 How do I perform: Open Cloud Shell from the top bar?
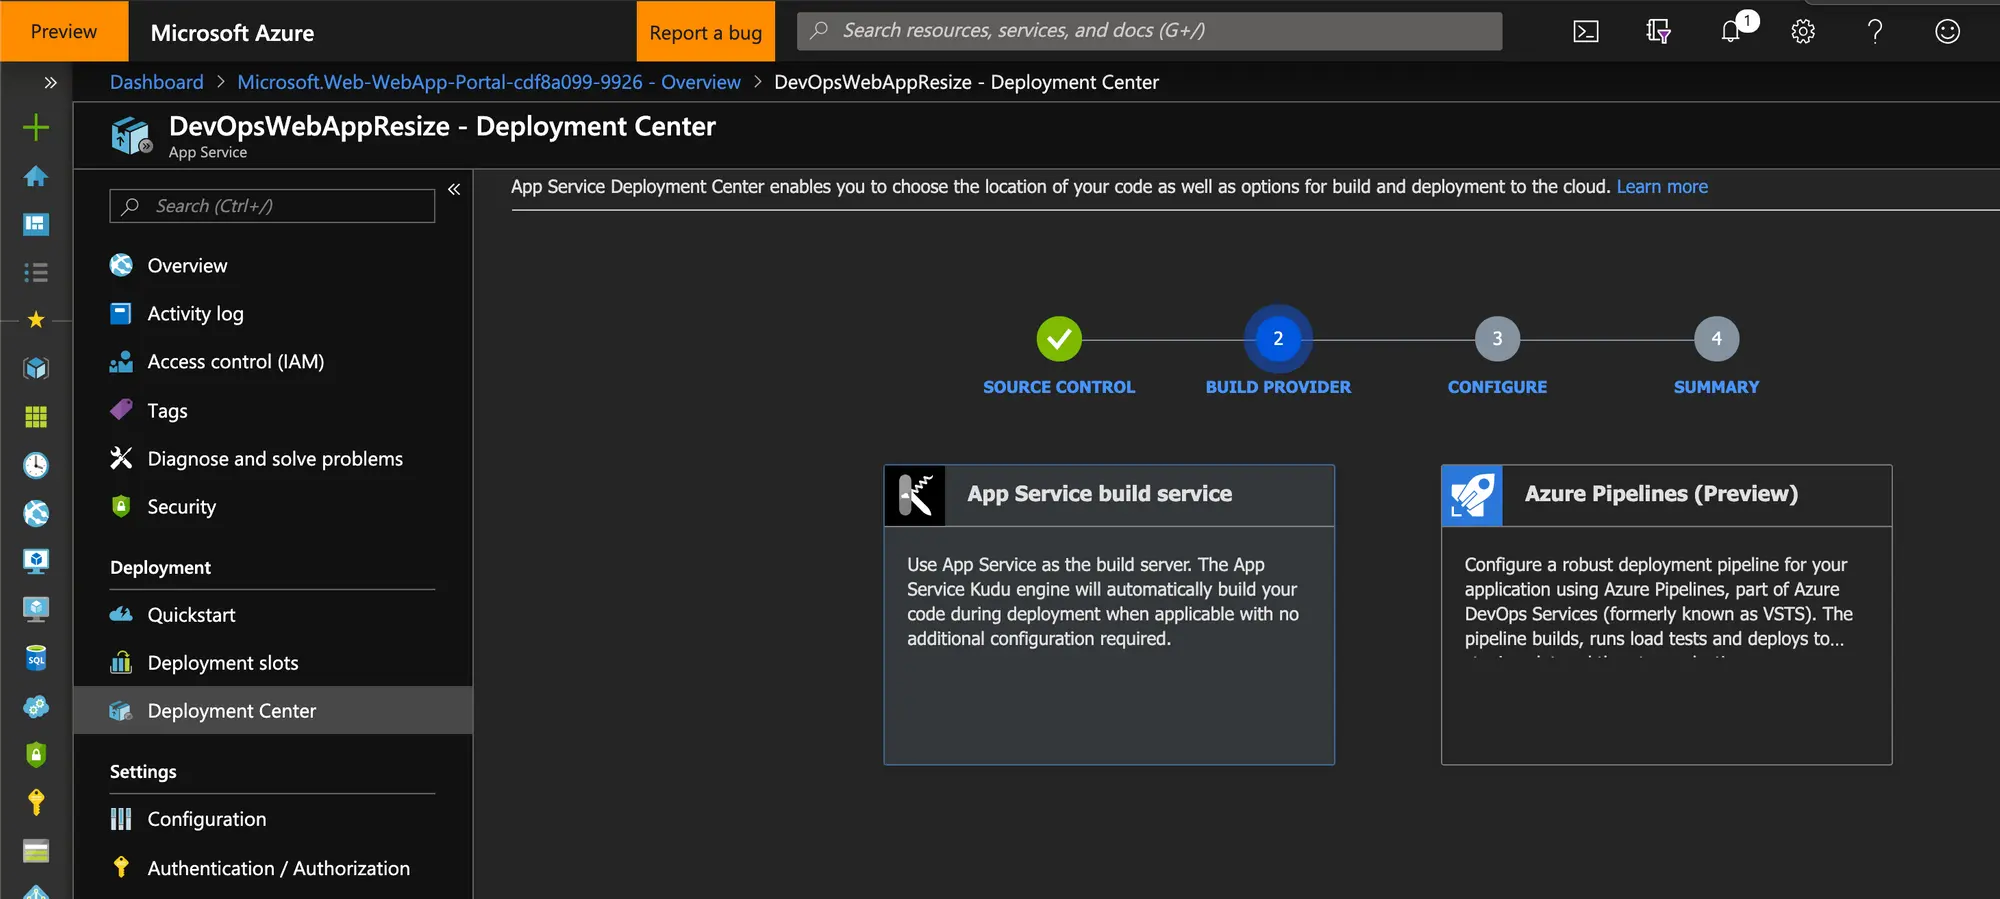click(1586, 31)
